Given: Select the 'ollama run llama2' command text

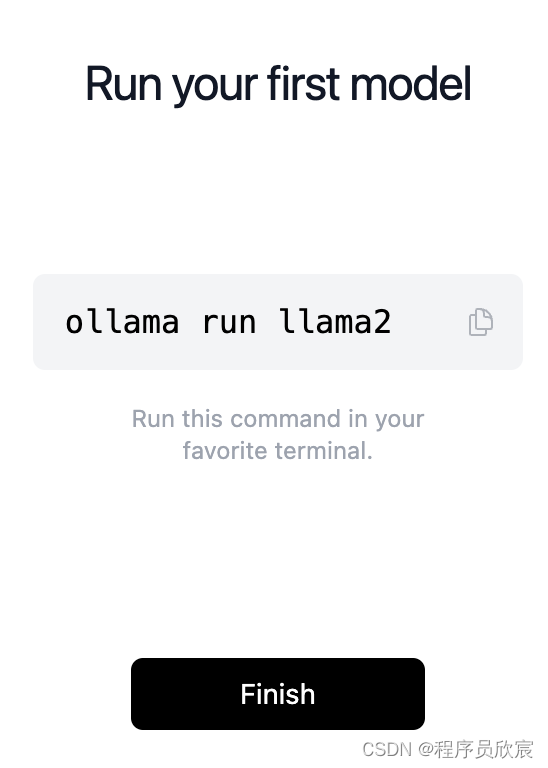Looking at the screenshot, I should click(228, 322).
